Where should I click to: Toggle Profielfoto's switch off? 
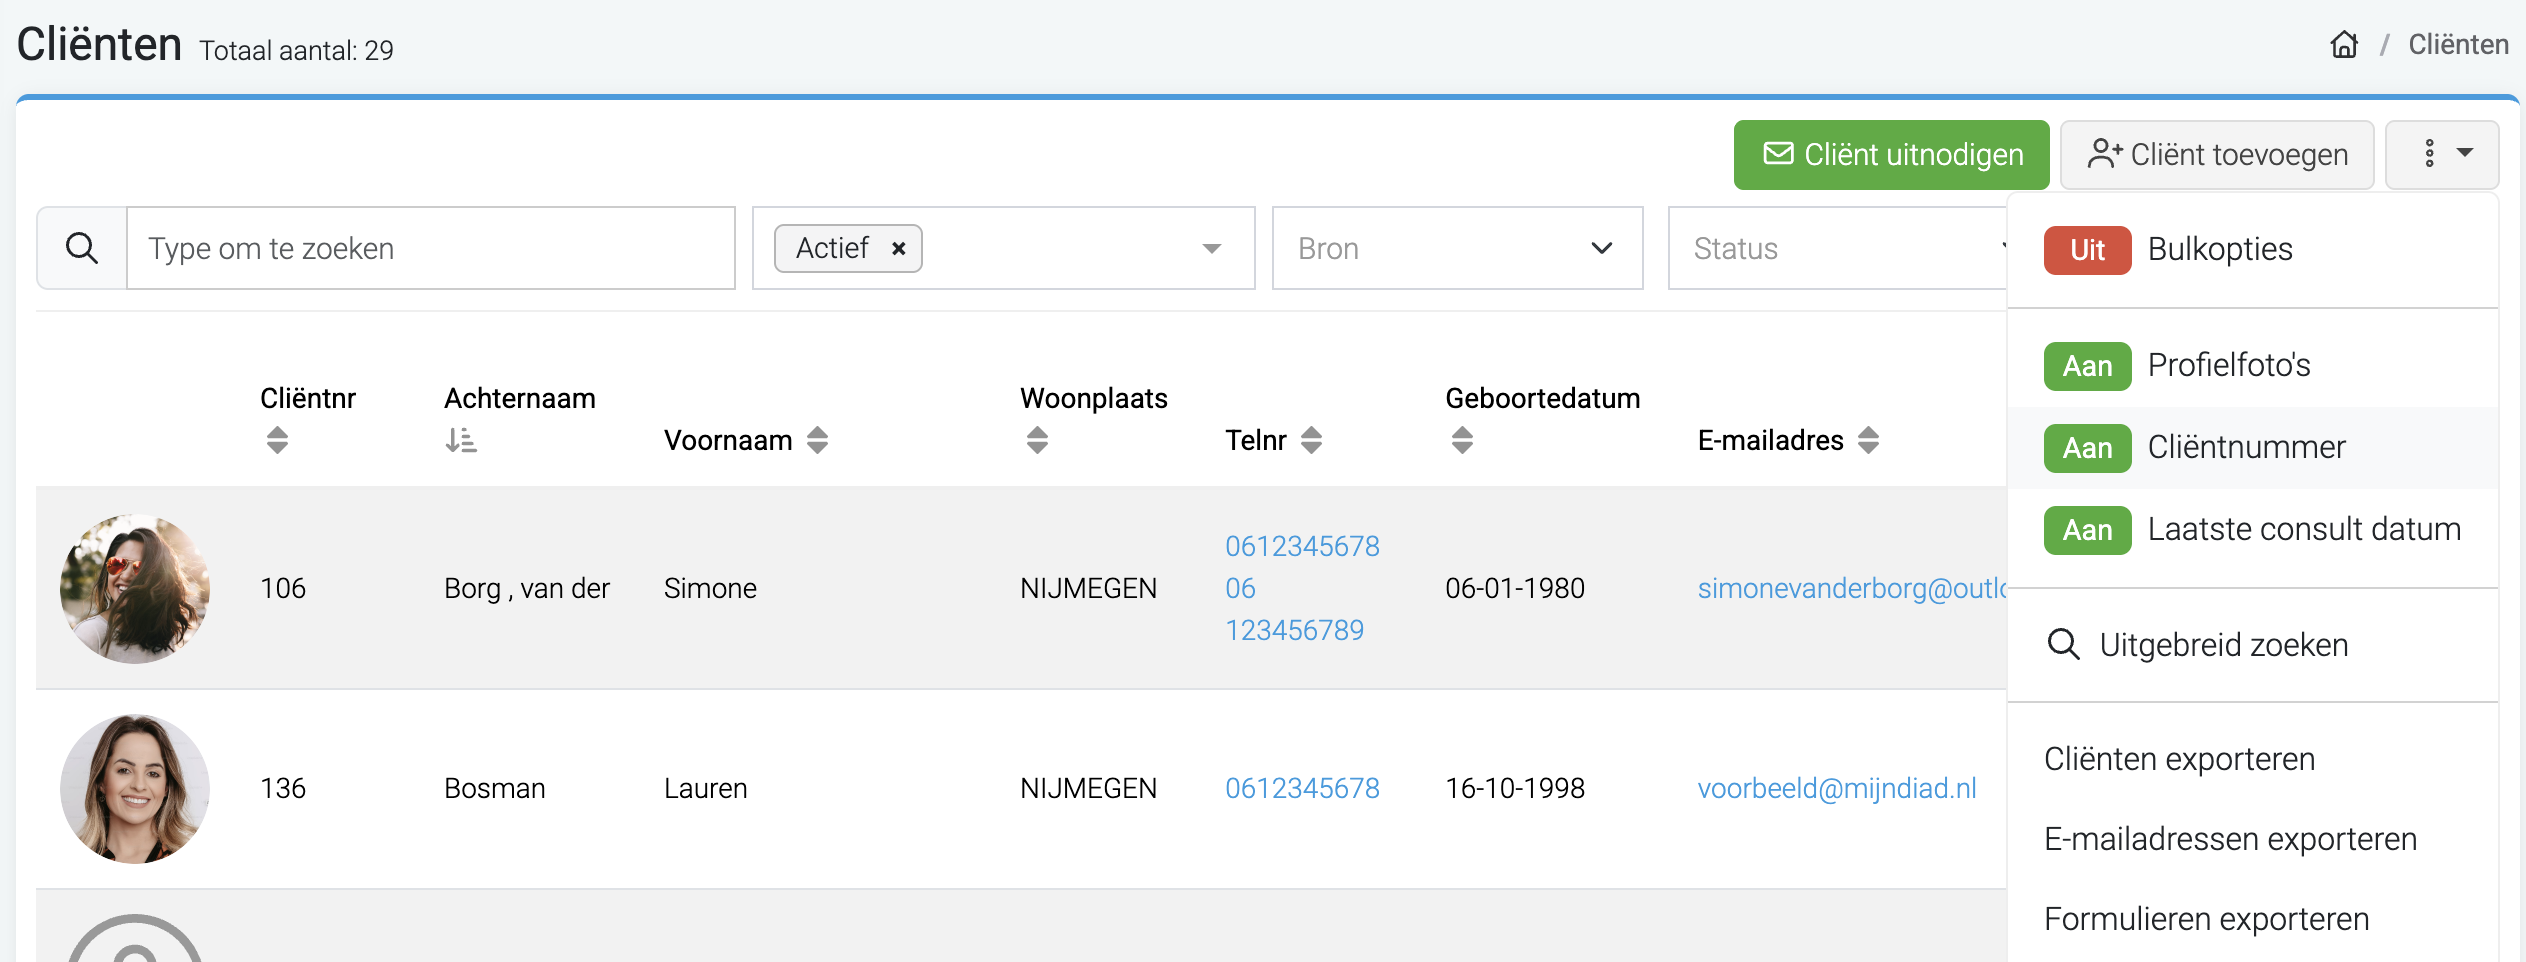coord(2087,366)
